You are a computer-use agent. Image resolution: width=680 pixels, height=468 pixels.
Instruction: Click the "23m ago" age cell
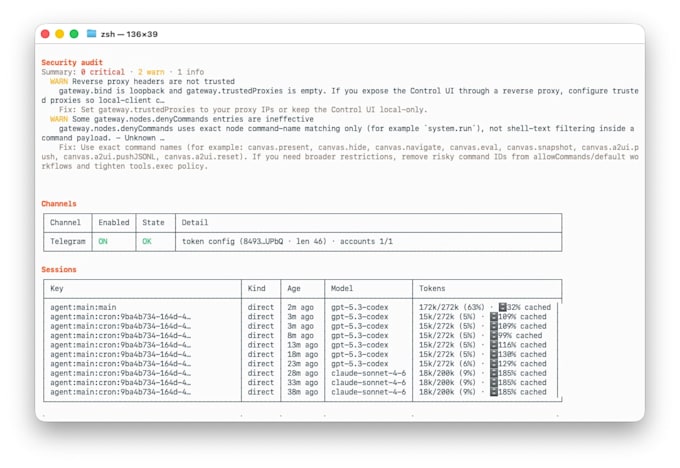click(302, 364)
